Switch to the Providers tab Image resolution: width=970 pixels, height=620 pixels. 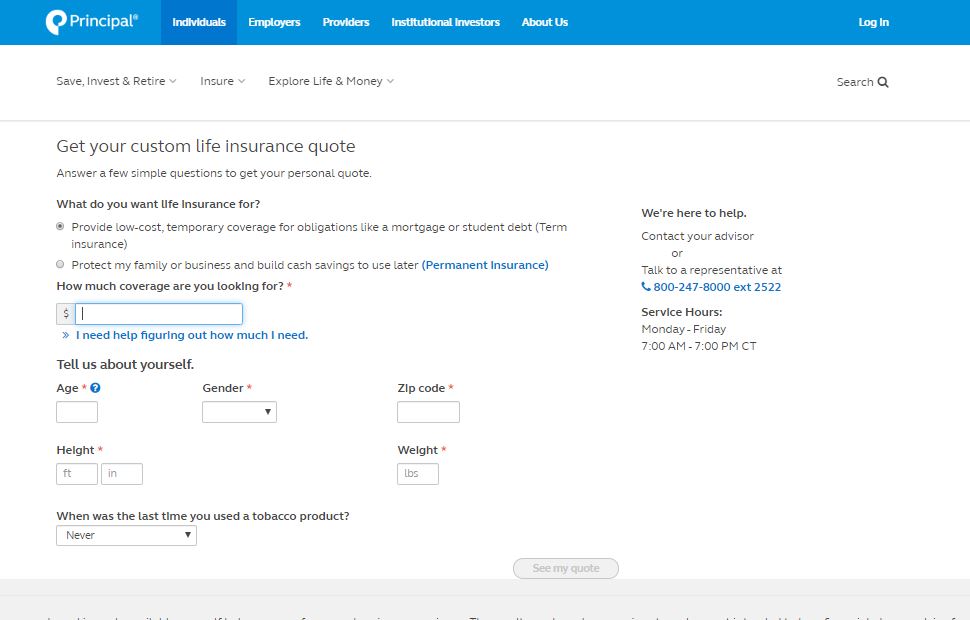pyautogui.click(x=345, y=22)
